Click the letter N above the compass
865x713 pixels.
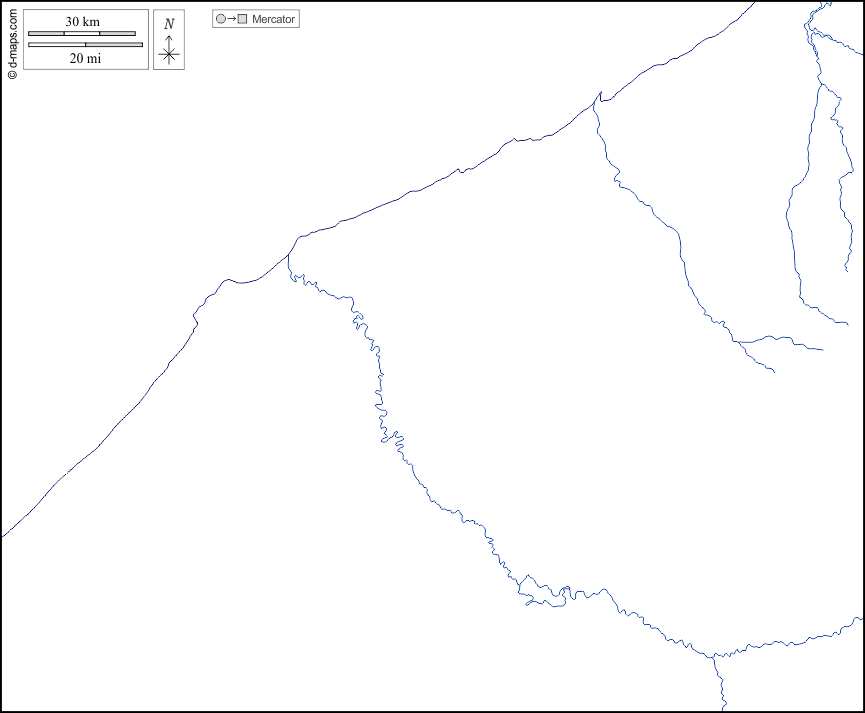coord(169,24)
